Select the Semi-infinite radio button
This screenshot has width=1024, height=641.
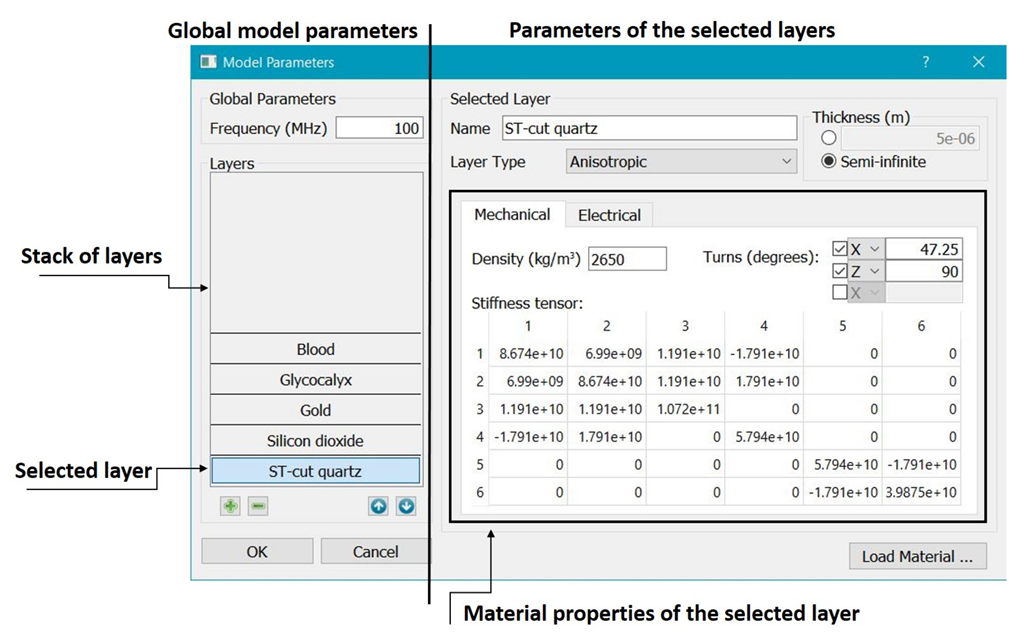(828, 161)
